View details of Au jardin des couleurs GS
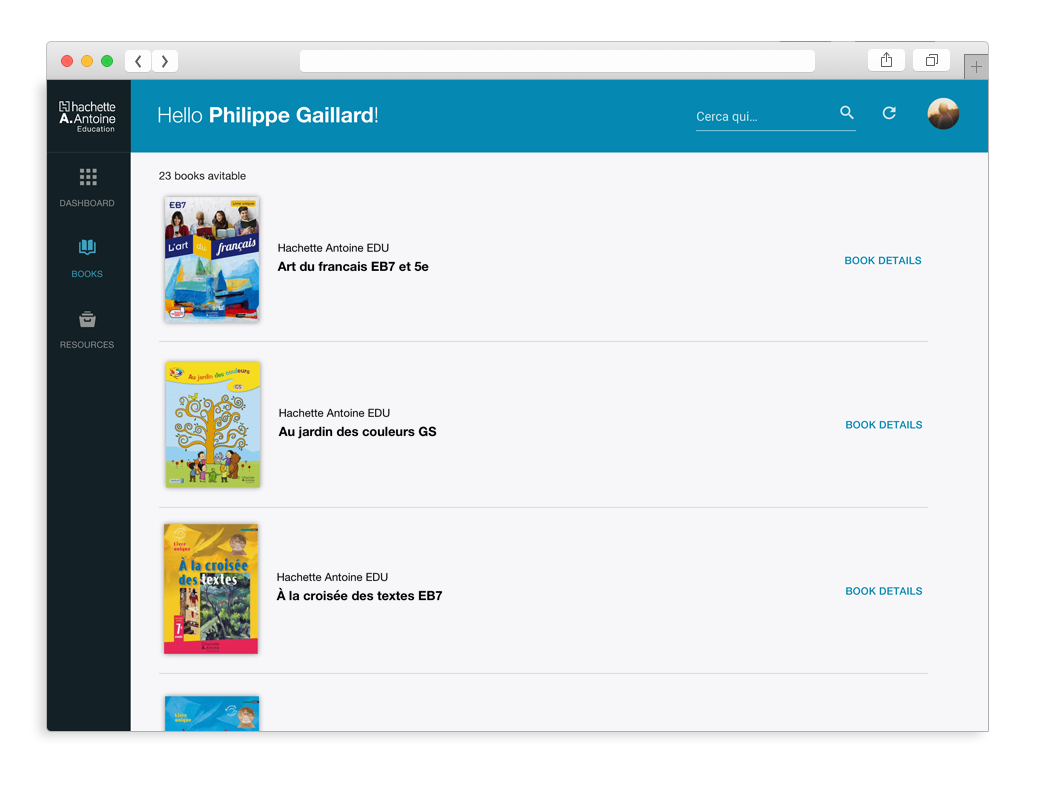 883,424
